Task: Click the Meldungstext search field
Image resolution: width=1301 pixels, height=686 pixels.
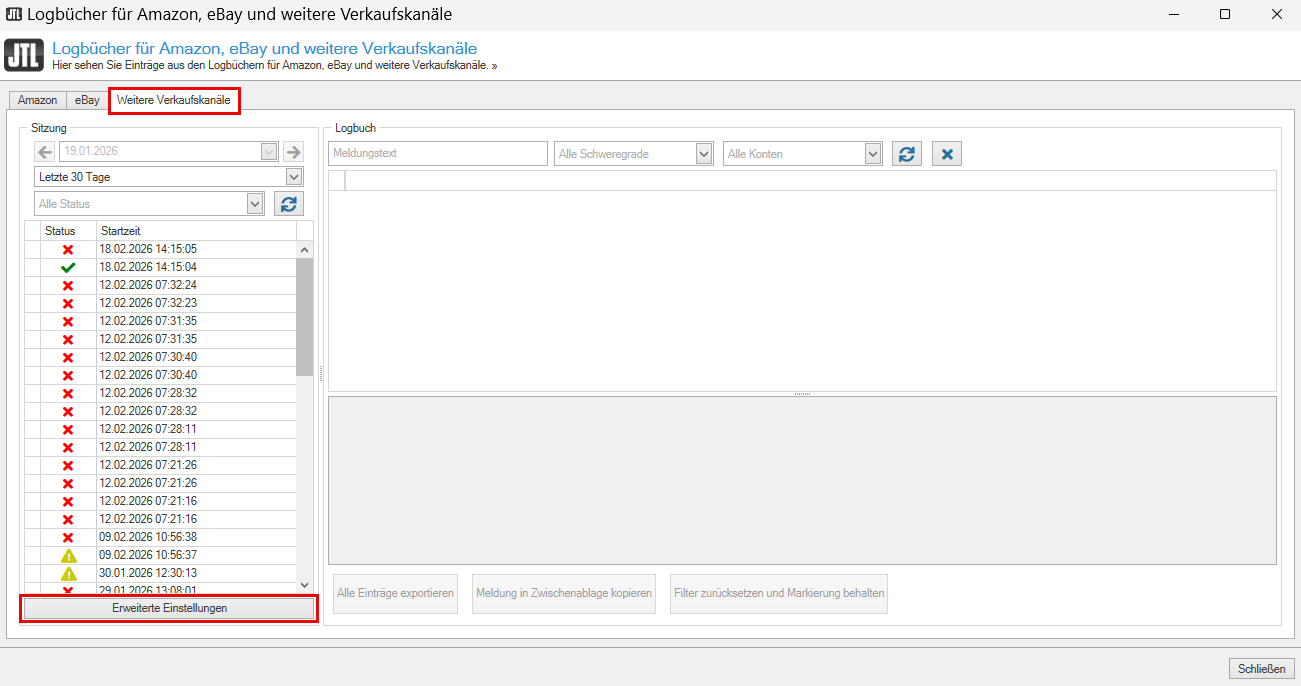Action: click(x=438, y=154)
